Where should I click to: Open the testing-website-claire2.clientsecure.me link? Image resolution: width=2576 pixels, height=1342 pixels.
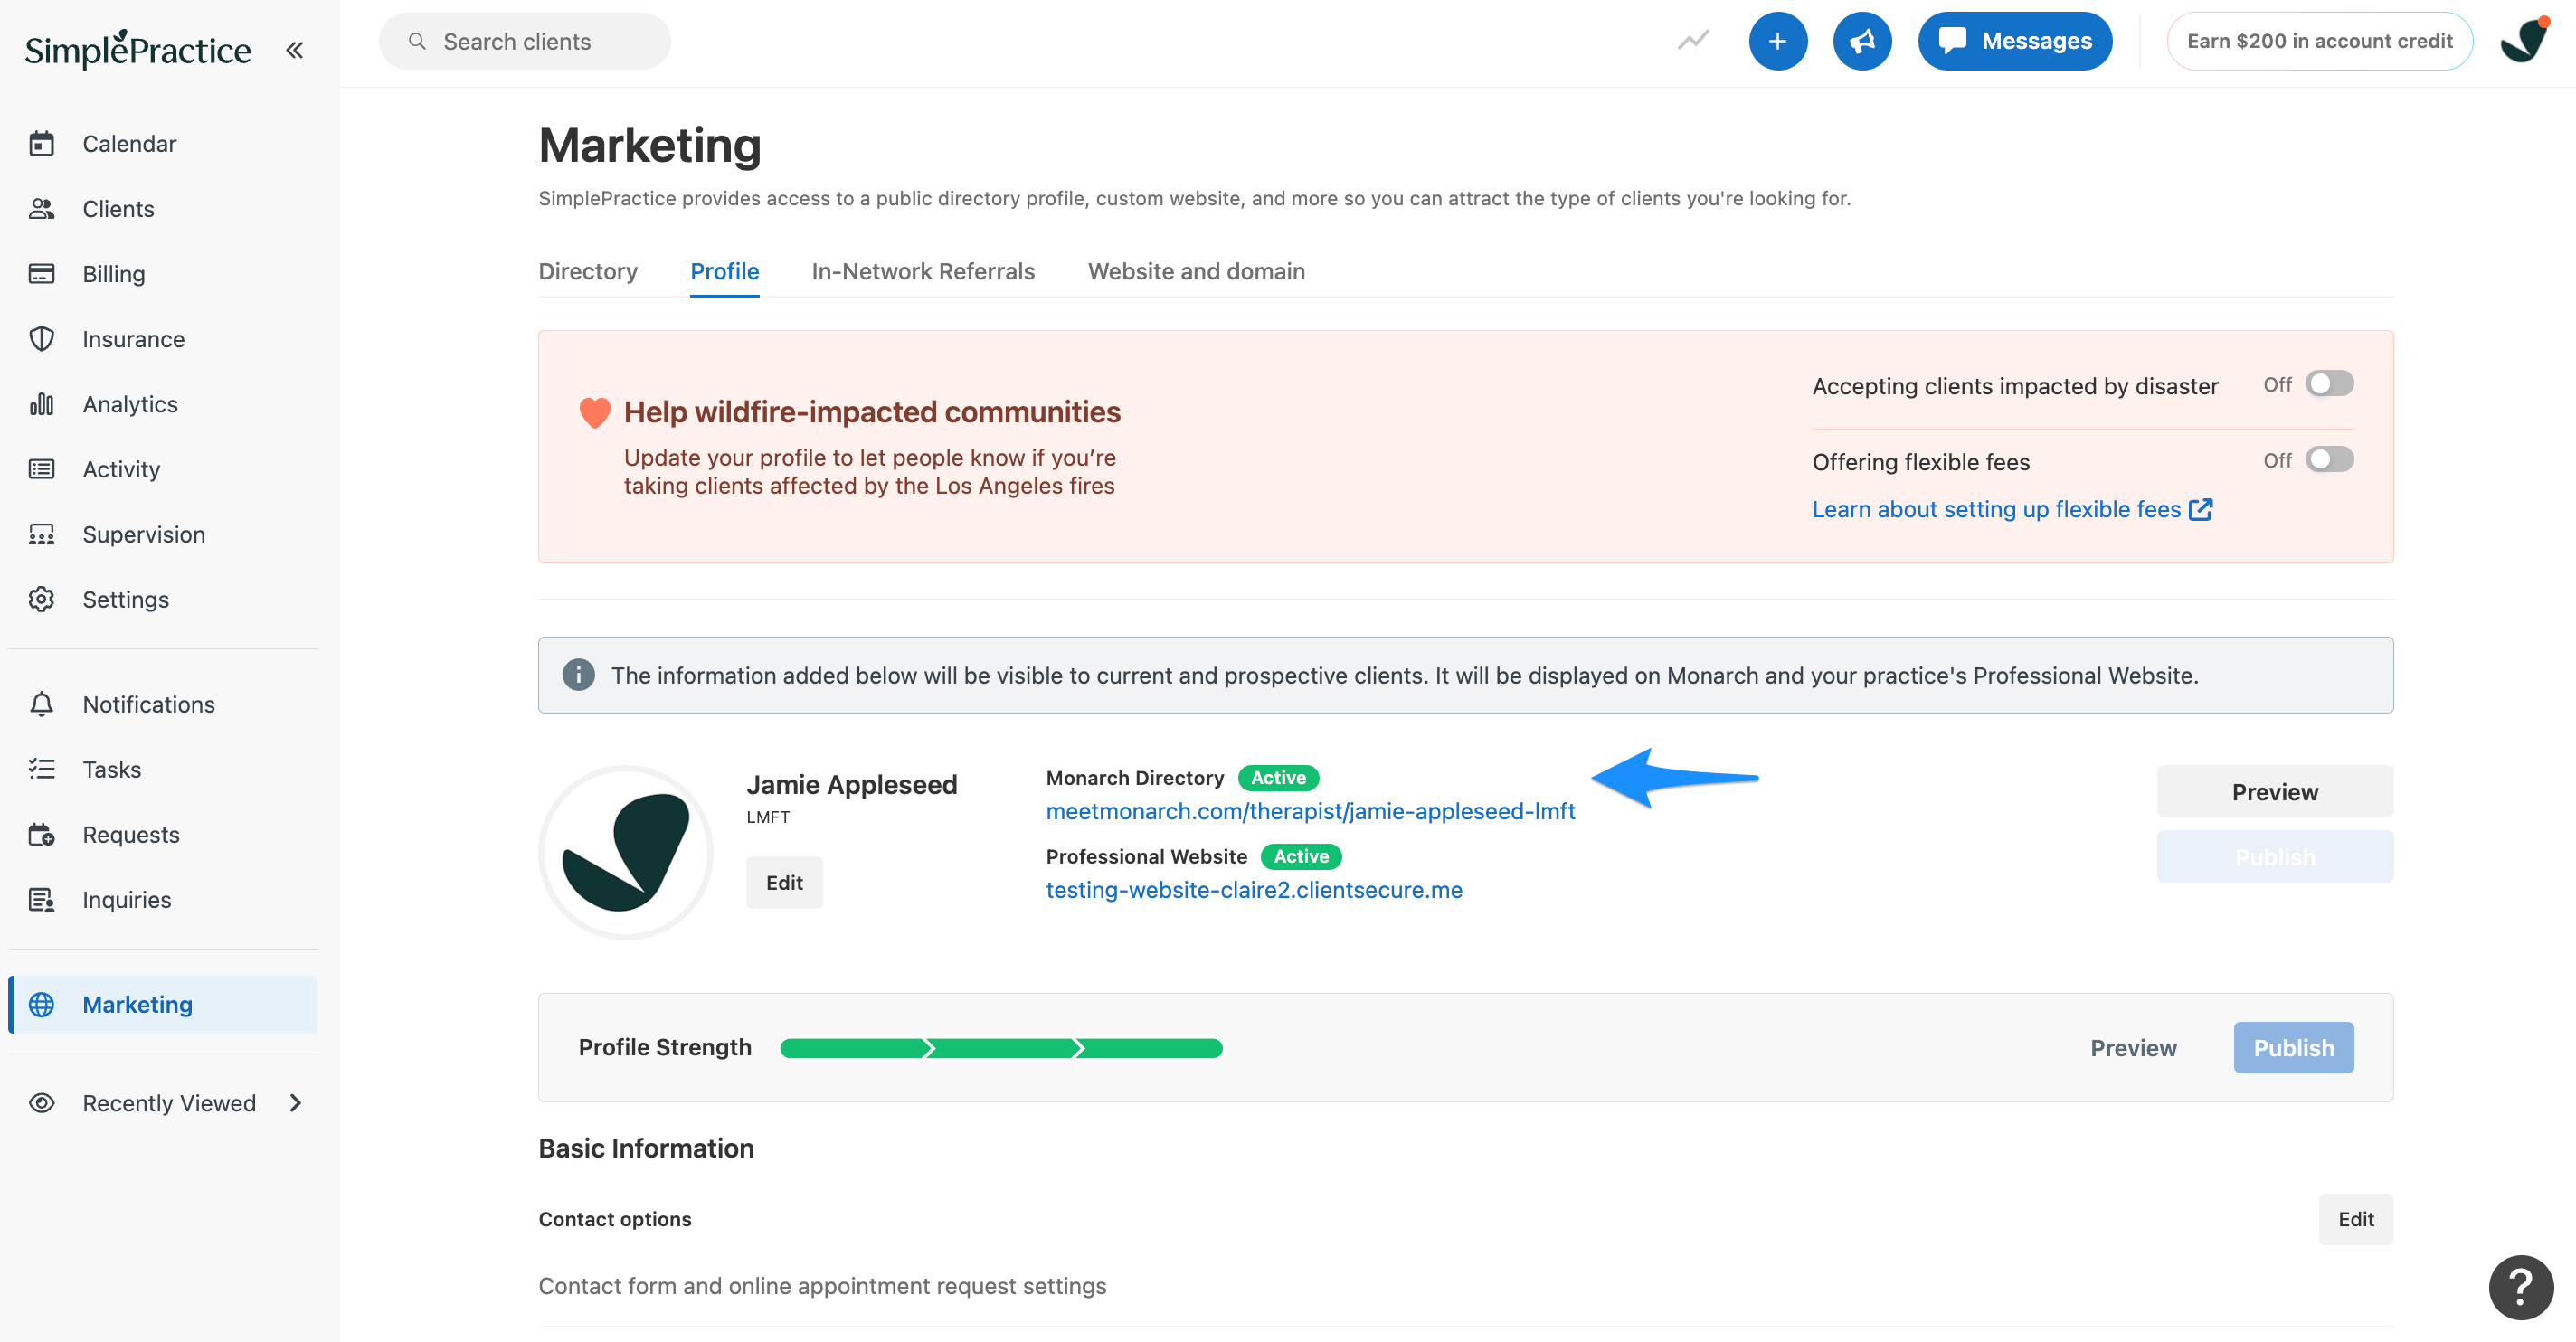1253,889
